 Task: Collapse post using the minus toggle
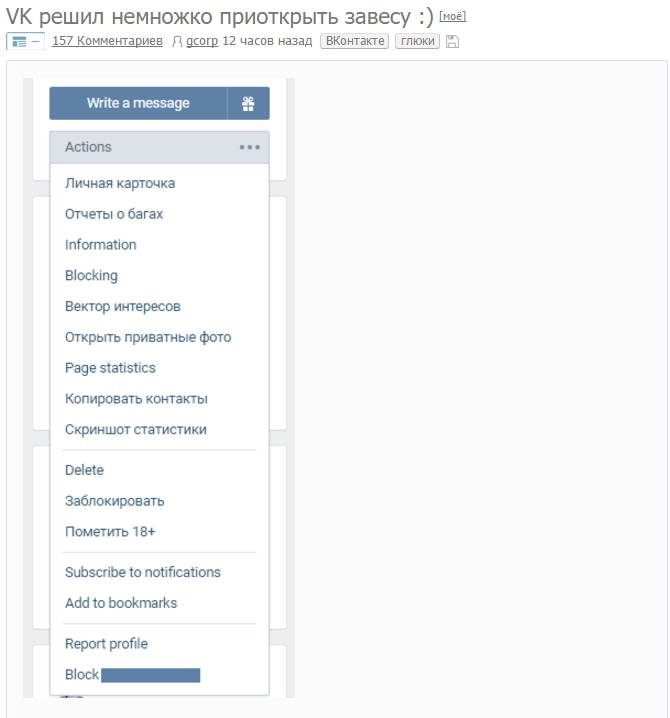[36, 41]
